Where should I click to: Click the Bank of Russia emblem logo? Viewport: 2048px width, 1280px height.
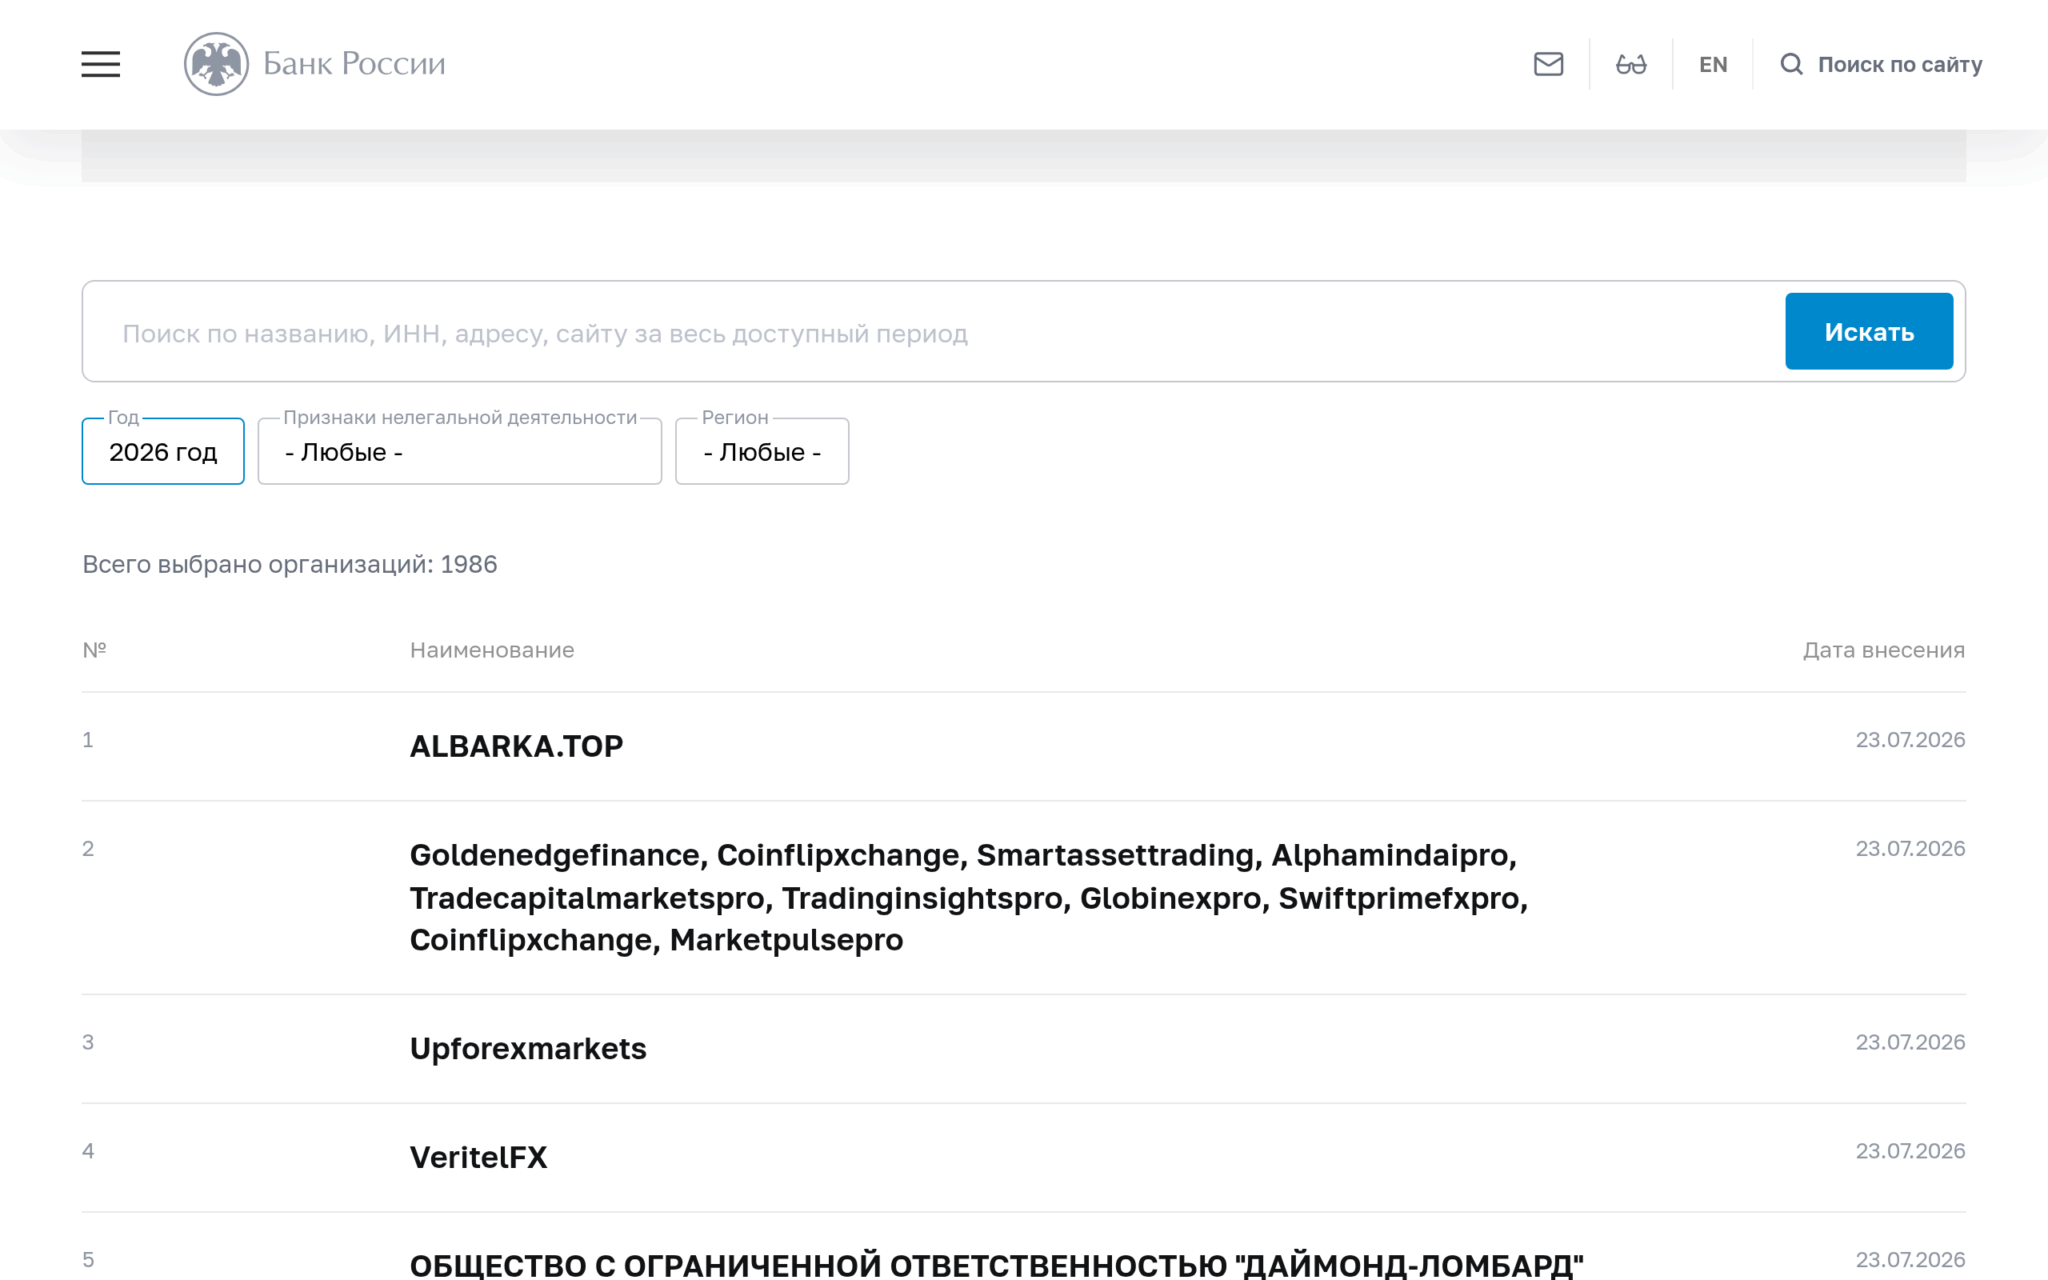(x=216, y=64)
